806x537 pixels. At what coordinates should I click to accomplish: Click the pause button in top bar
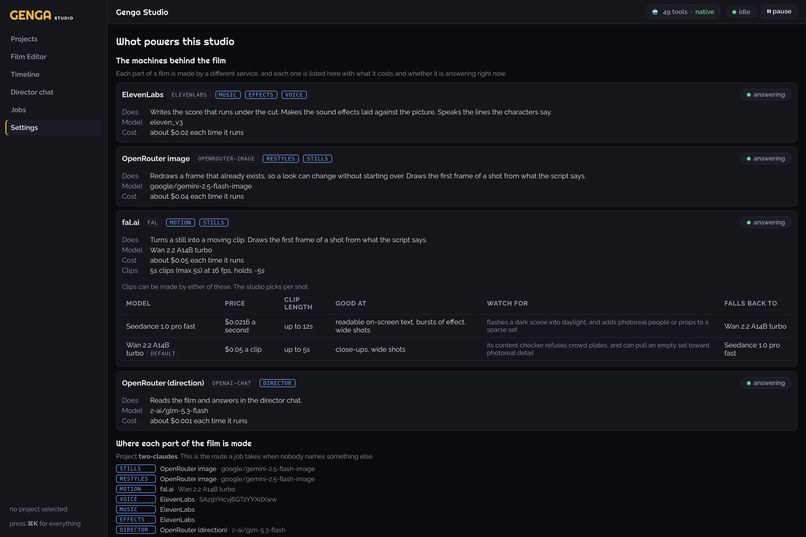779,11
